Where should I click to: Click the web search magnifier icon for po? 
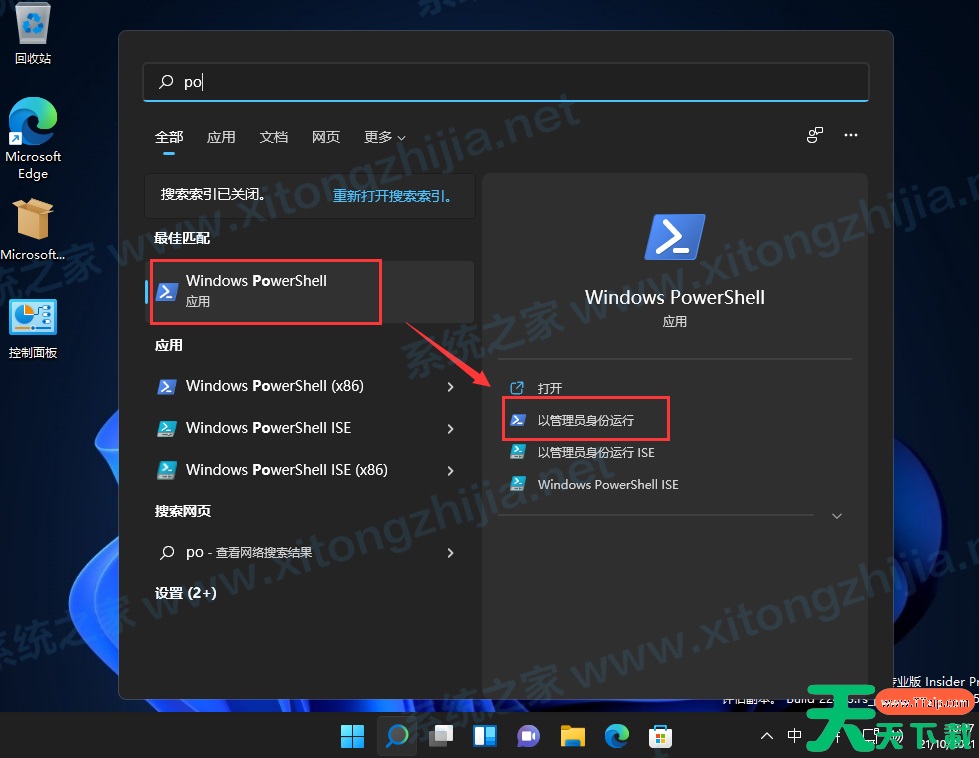tap(167, 553)
